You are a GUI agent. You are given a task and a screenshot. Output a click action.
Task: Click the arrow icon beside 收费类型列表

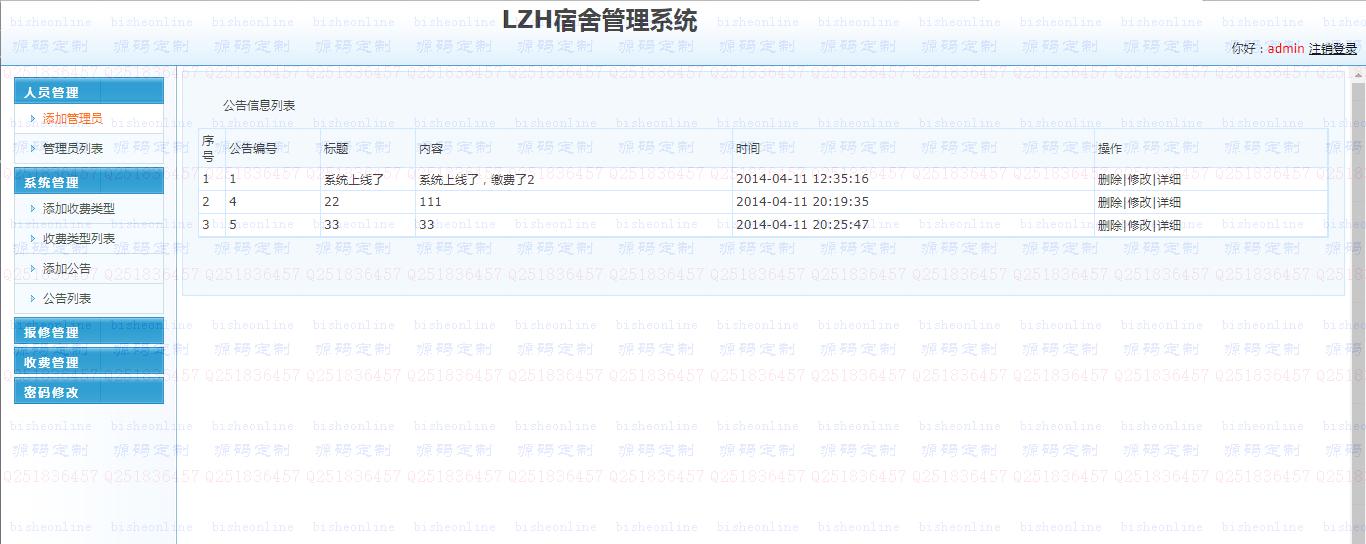(x=33, y=239)
